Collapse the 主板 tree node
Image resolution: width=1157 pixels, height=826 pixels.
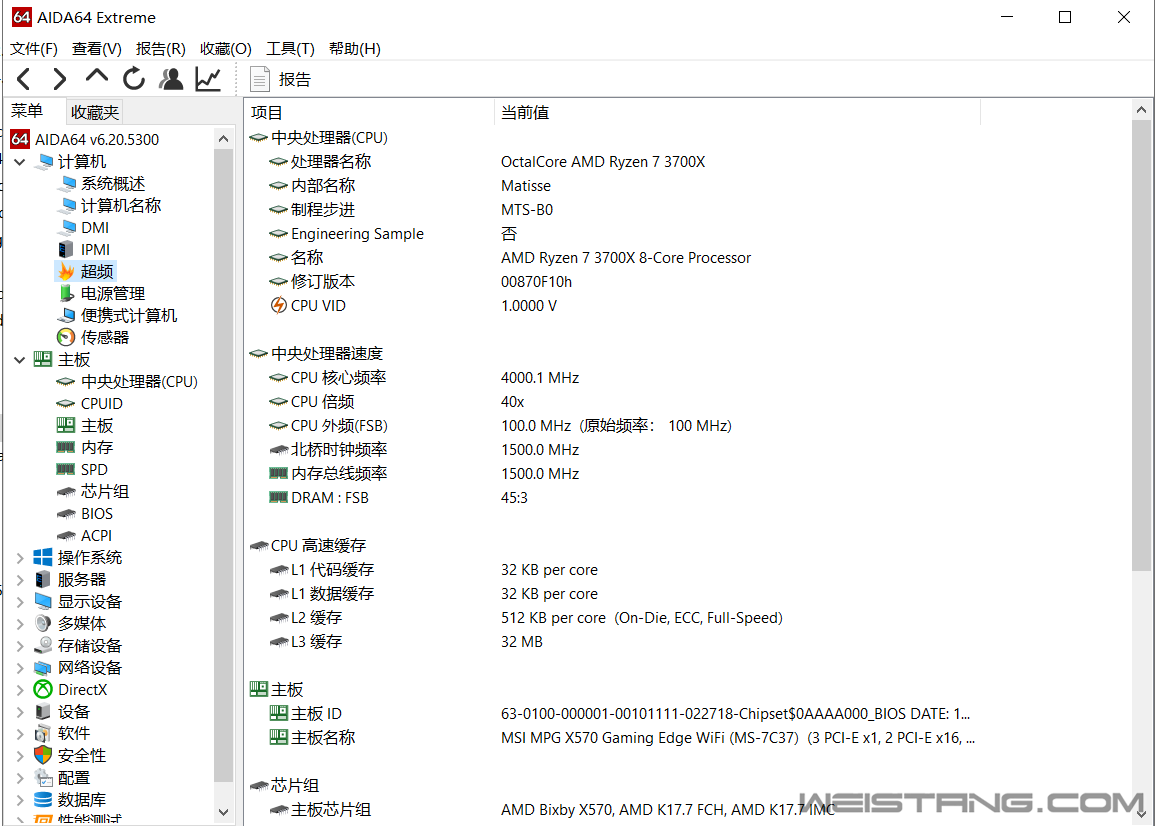coord(20,360)
